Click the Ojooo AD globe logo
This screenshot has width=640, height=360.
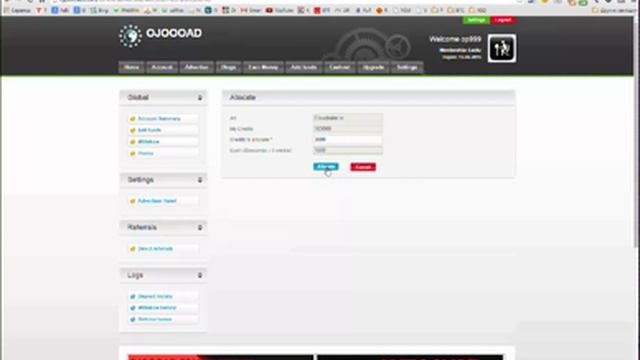click(x=130, y=36)
